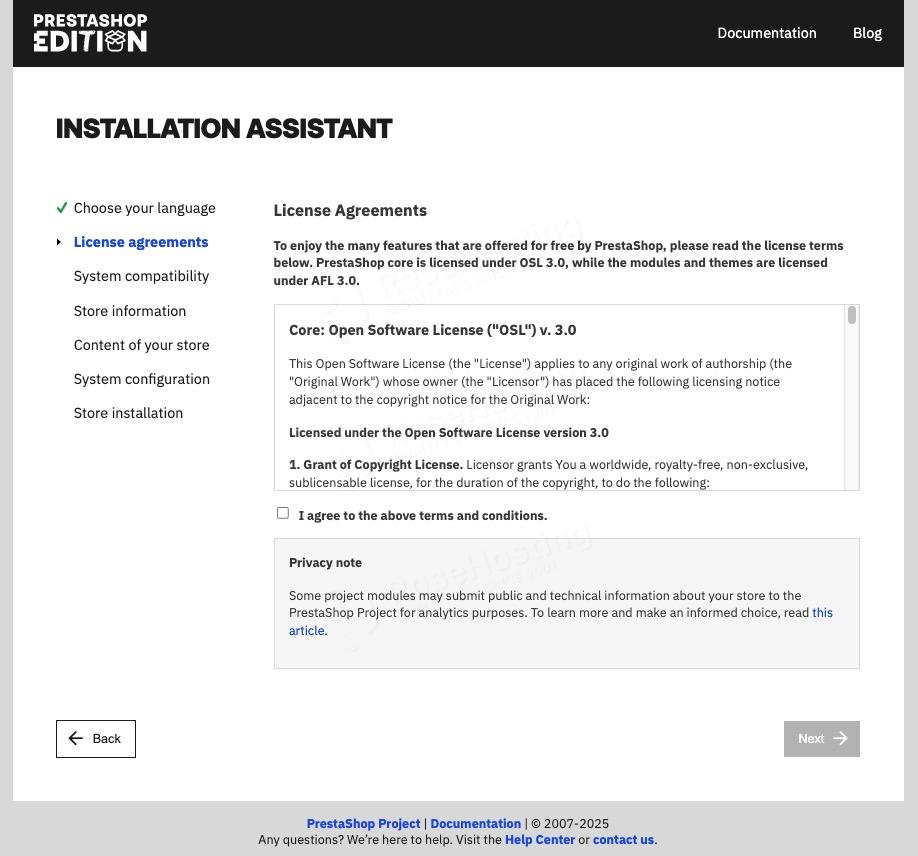This screenshot has width=918, height=856.
Task: Click the Installation Assistant title
Action: [x=224, y=129]
